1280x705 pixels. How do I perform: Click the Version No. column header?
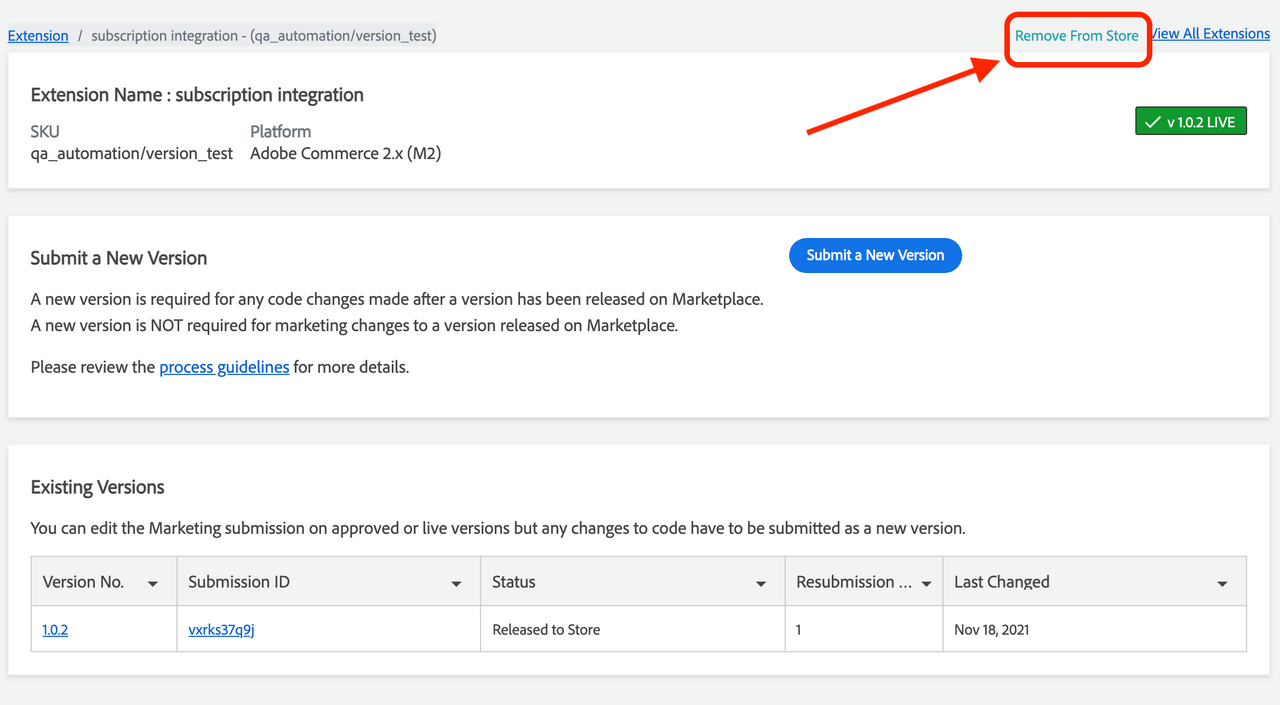point(104,582)
